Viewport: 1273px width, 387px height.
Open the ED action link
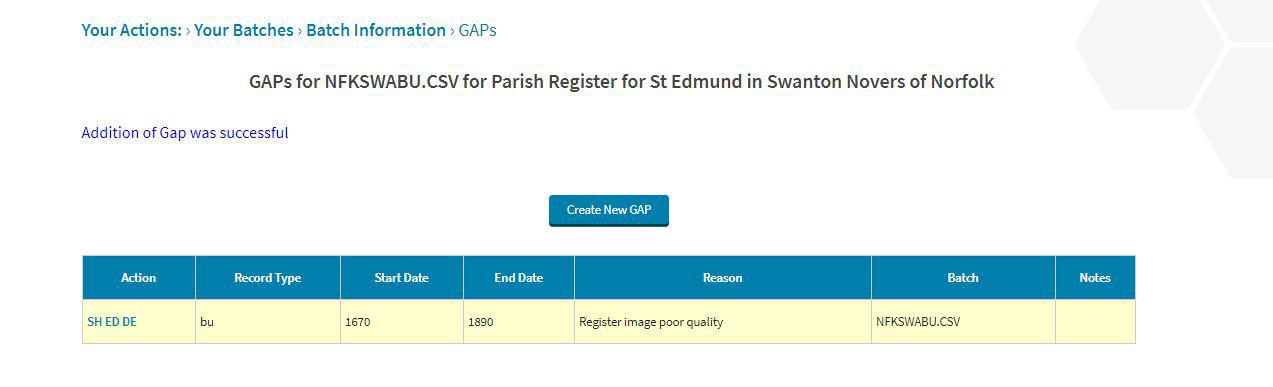coord(112,322)
